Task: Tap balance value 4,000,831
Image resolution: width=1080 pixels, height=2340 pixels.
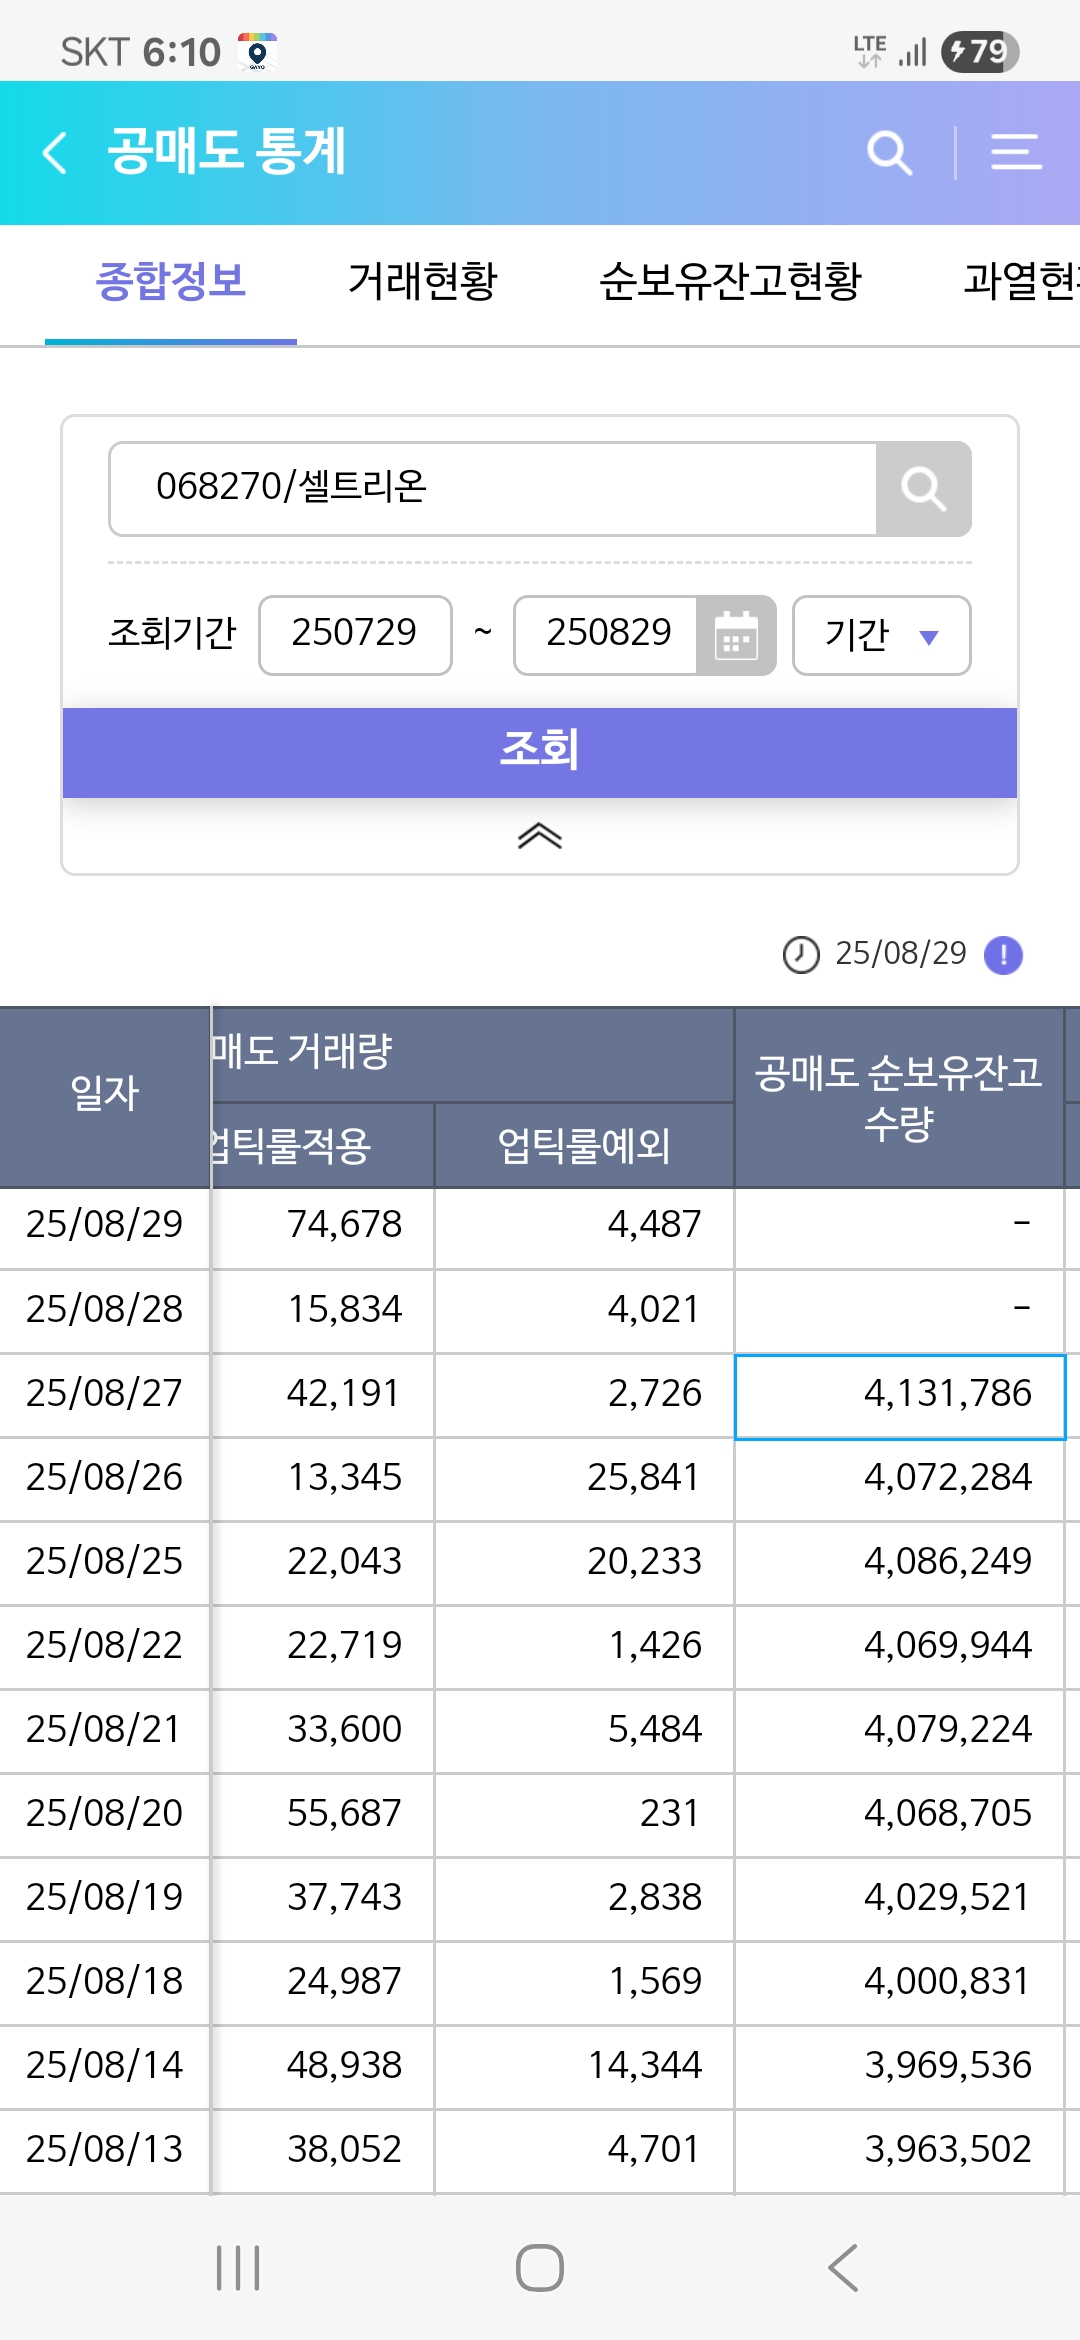Action: coord(947,1982)
